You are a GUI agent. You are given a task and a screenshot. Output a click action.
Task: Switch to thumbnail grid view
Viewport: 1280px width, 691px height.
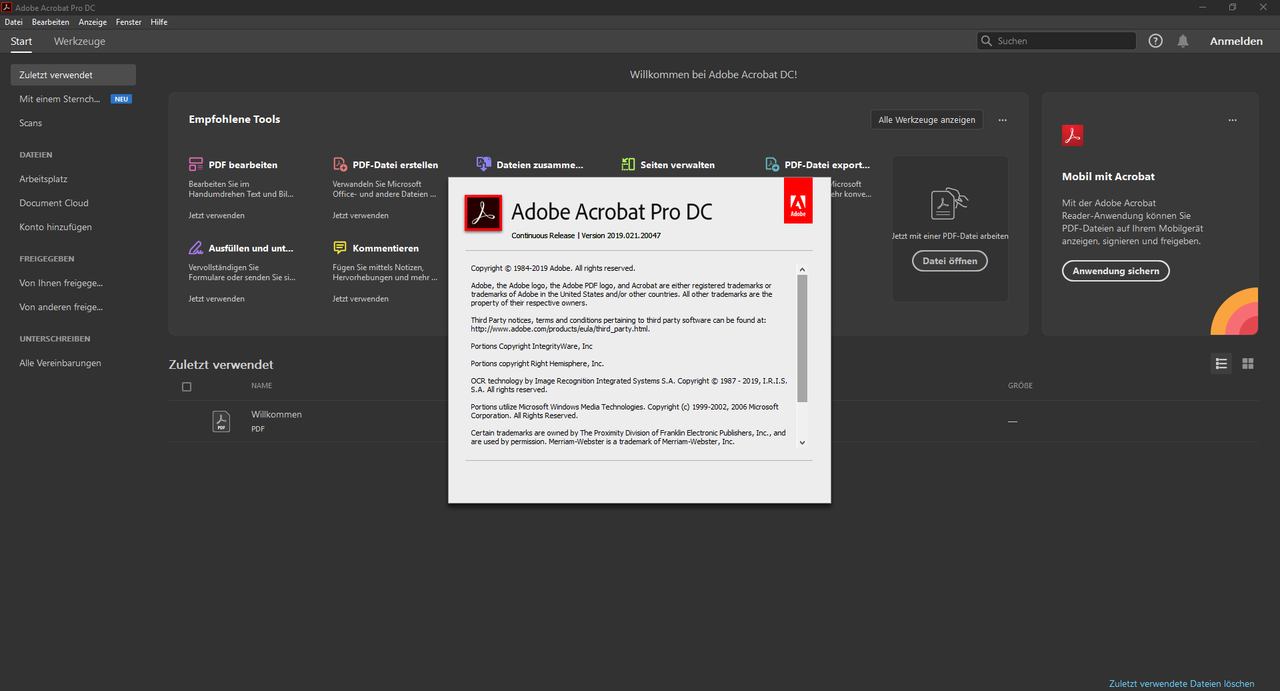[1248, 364]
